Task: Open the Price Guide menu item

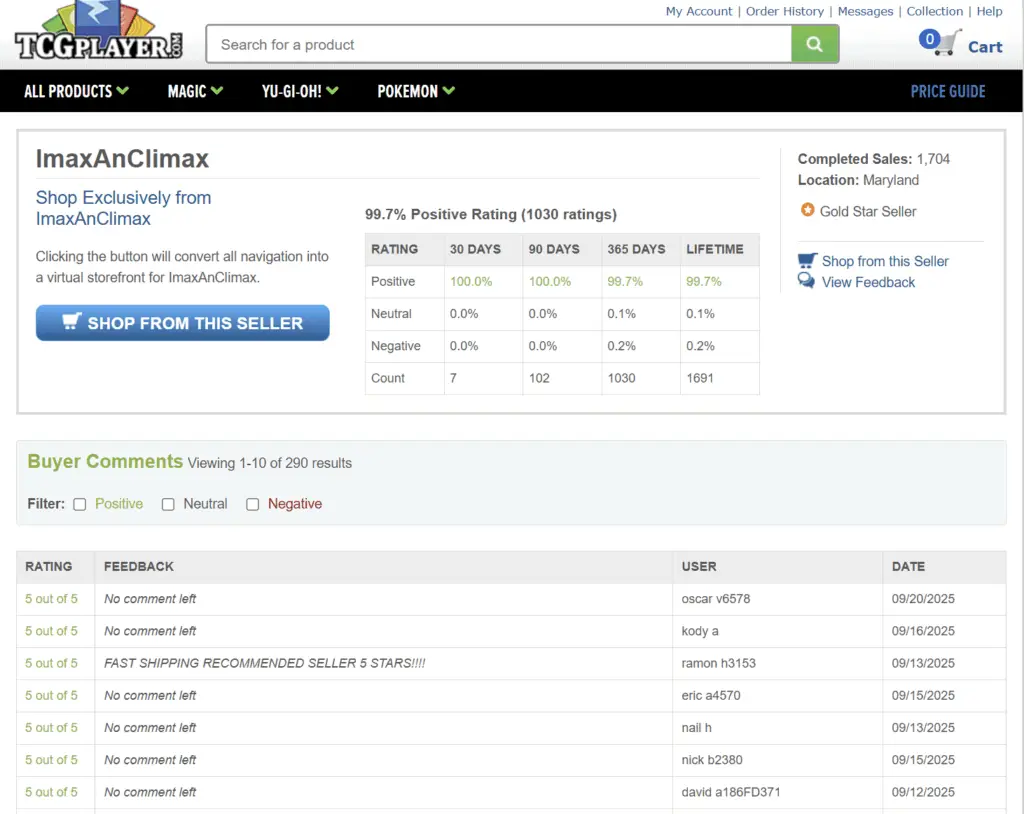Action: click(947, 91)
